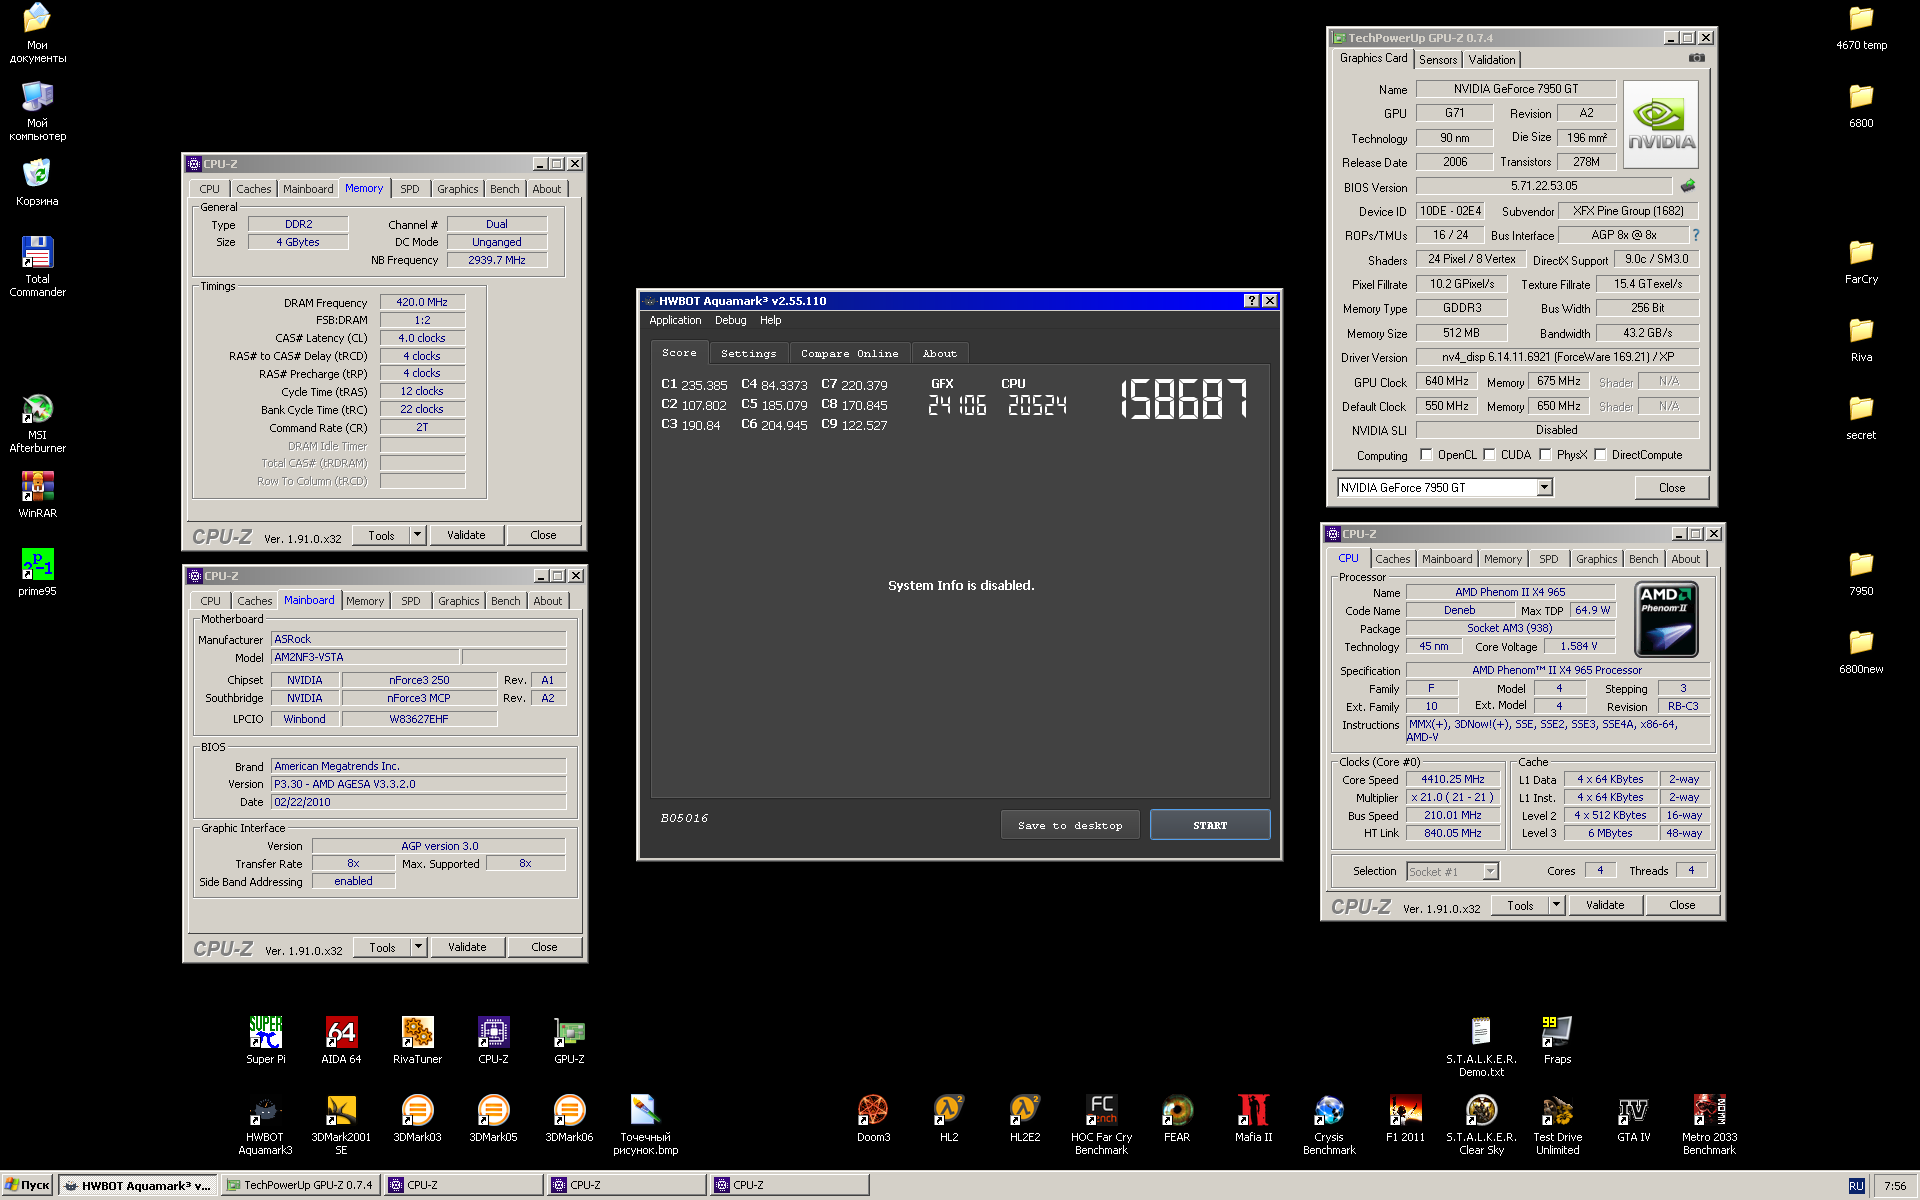Expand Tools dropdown arrow in CPU-Z CPU window
The height and width of the screenshot is (1200, 1920).
1557,905
